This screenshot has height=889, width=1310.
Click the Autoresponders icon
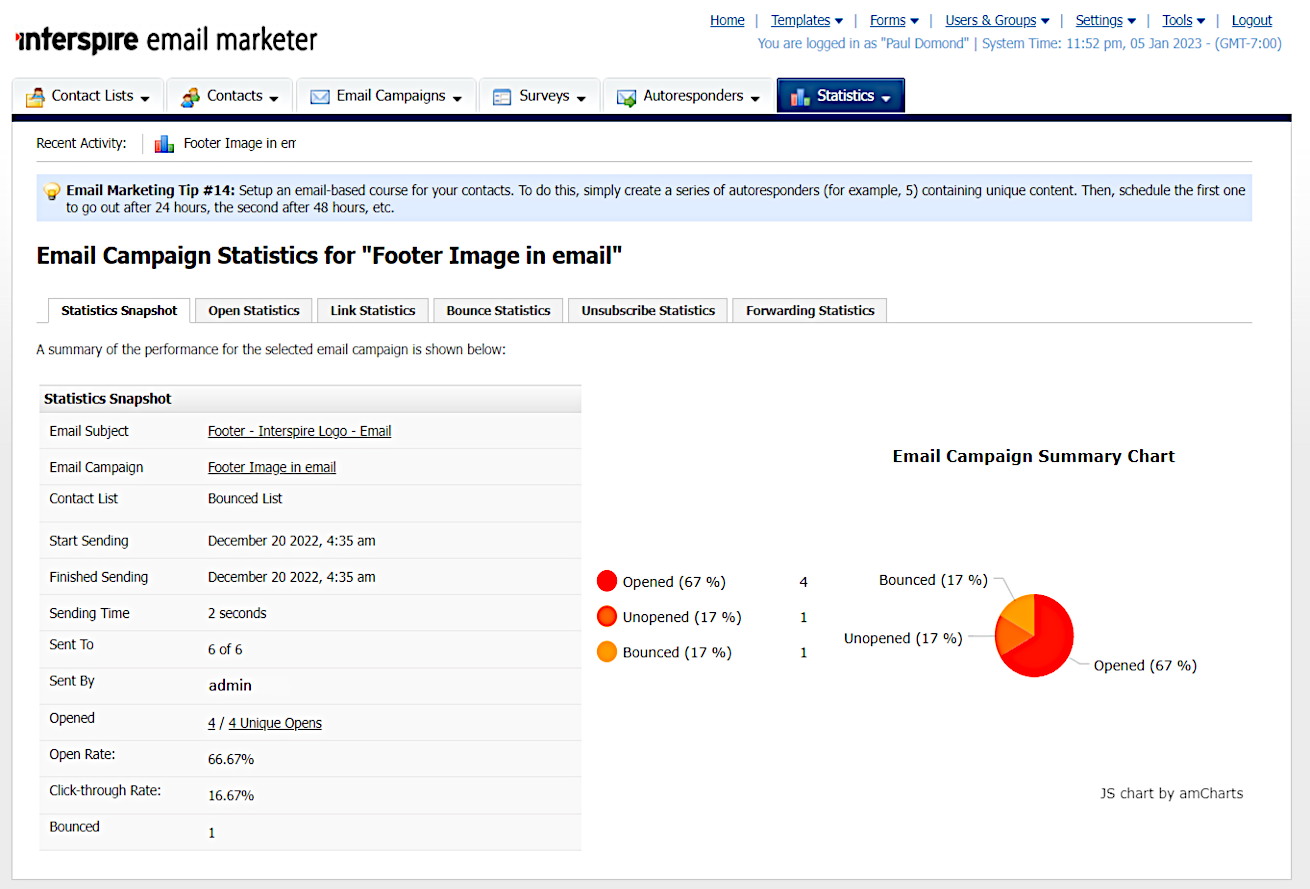627,97
